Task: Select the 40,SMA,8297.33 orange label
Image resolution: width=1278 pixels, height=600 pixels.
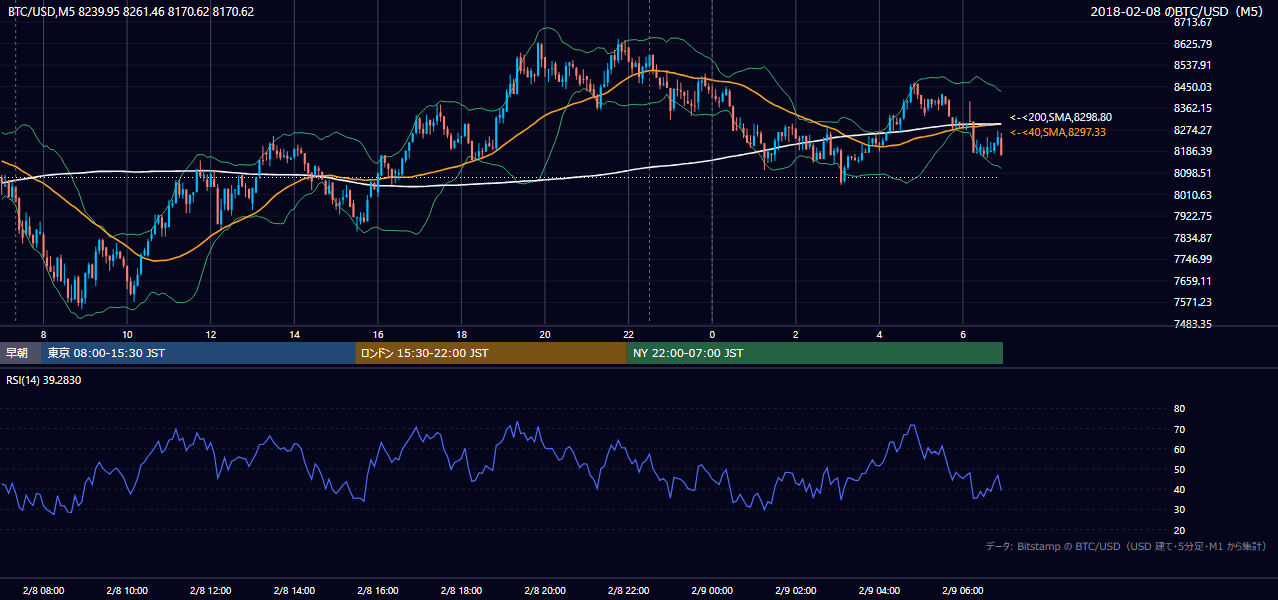Action: (x=1057, y=132)
